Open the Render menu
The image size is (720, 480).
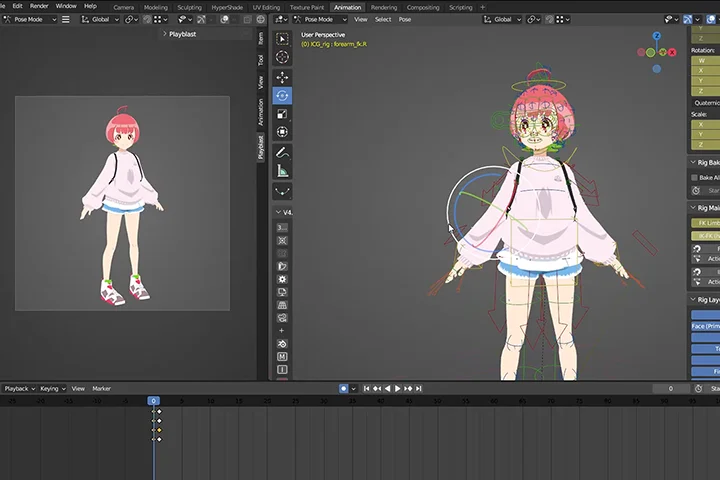click(39, 6)
